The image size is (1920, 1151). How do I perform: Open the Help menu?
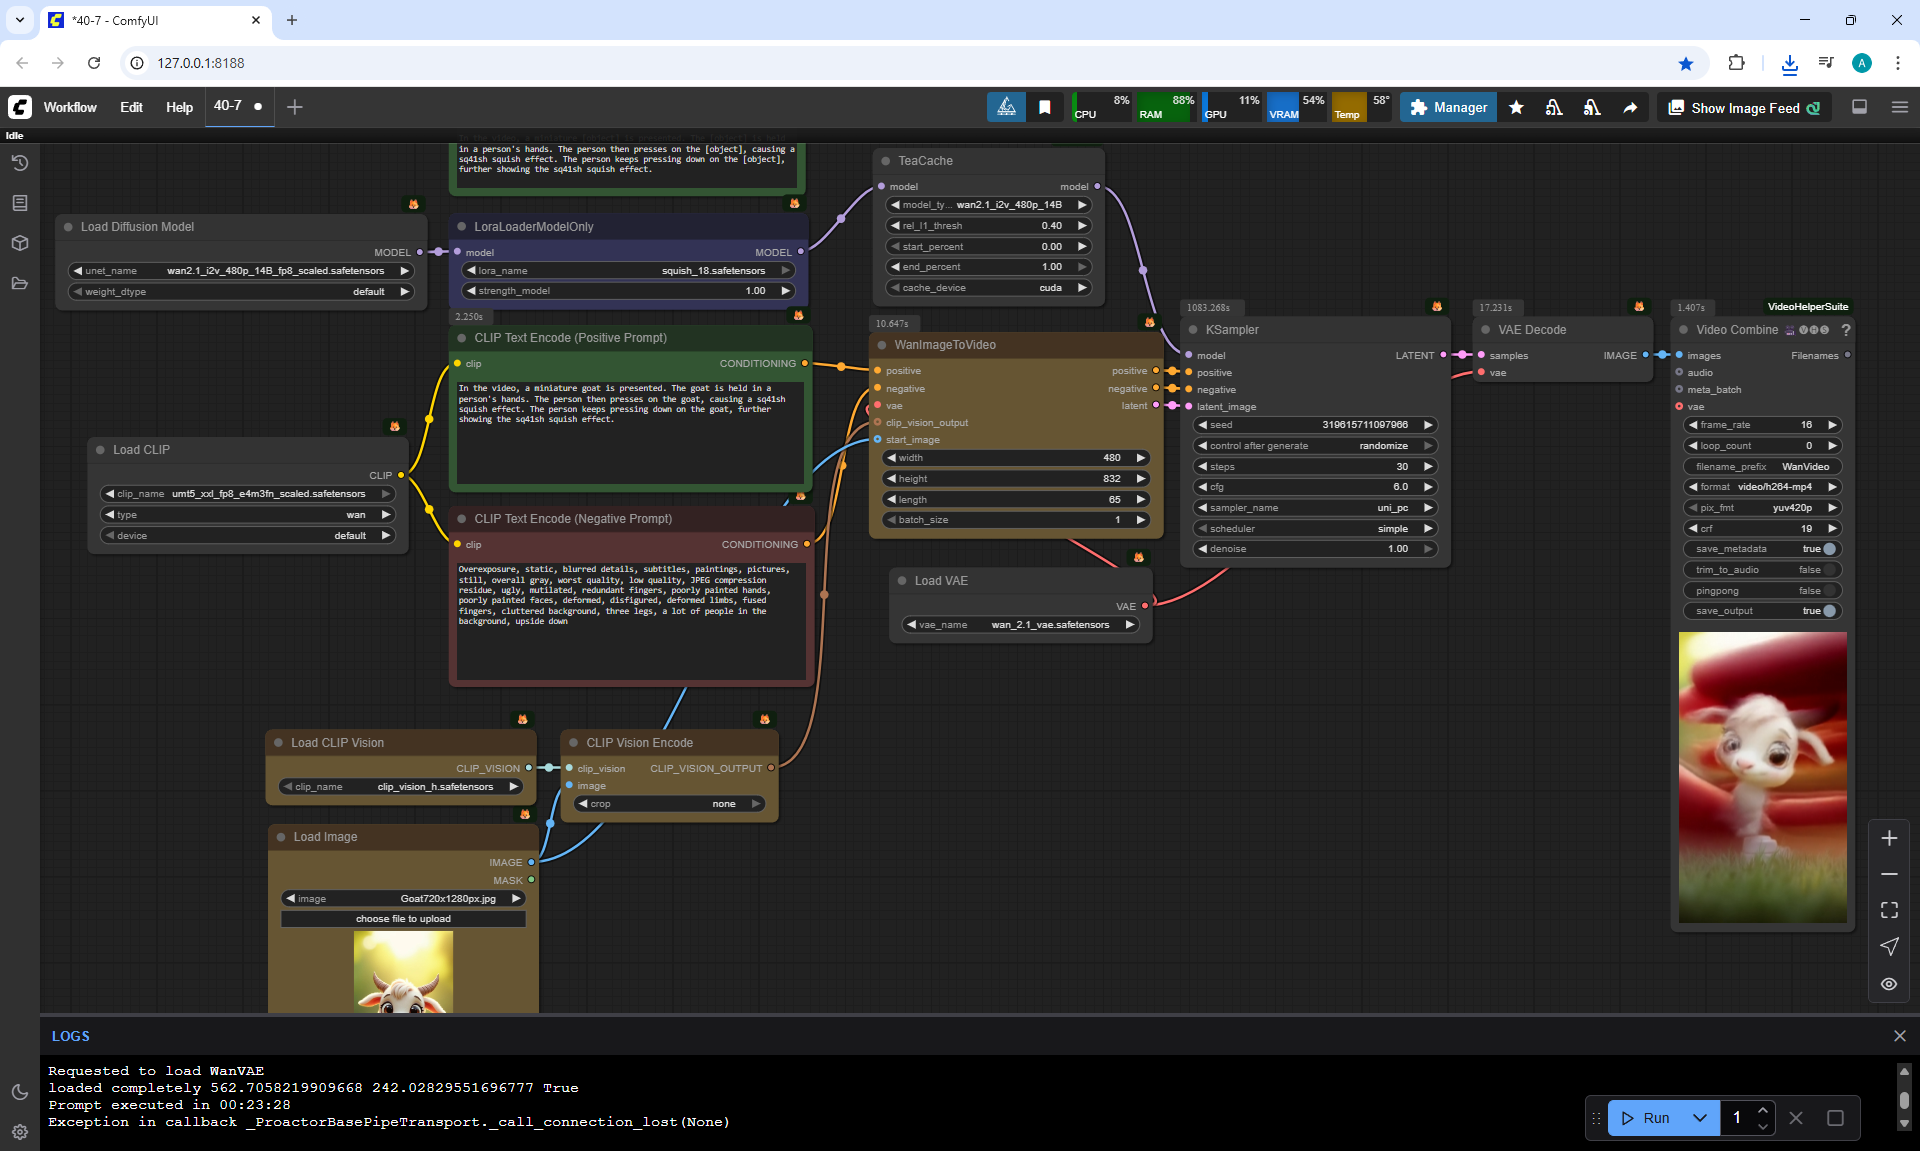(x=179, y=107)
